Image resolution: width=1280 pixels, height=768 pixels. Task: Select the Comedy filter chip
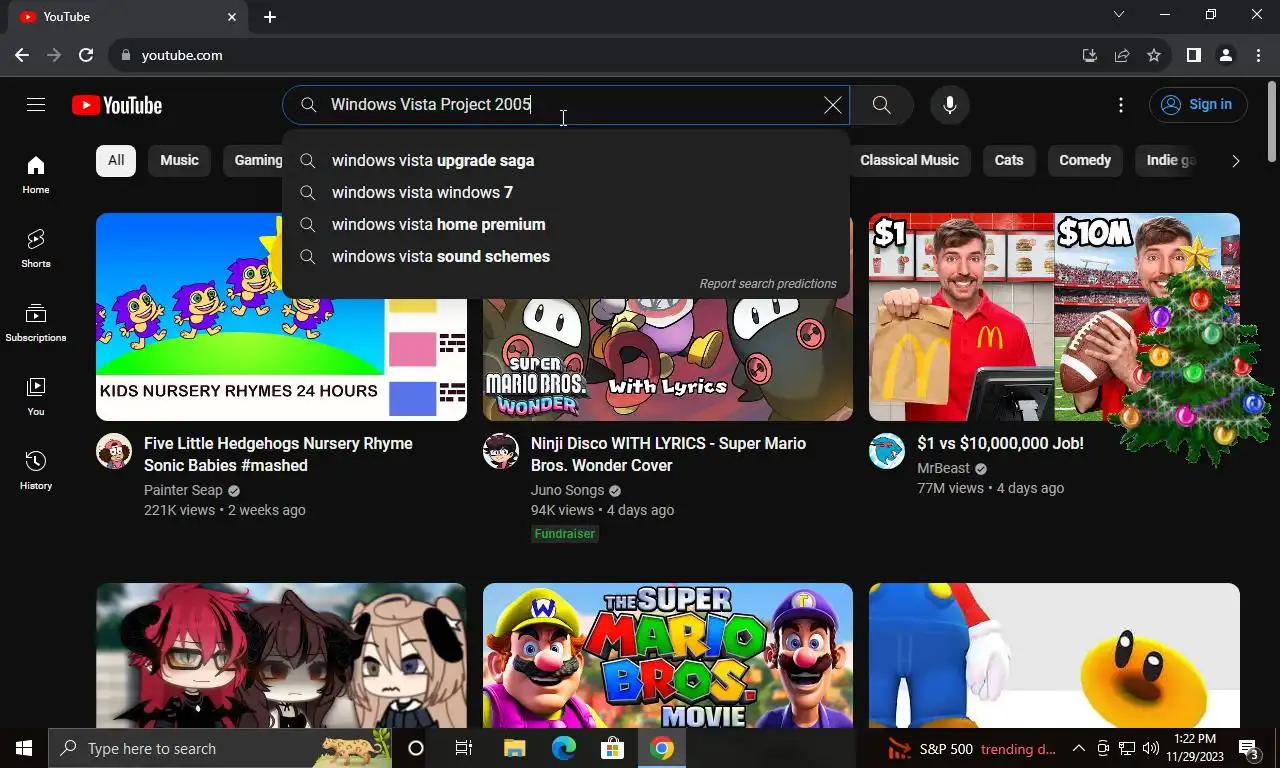pyautogui.click(x=1085, y=160)
